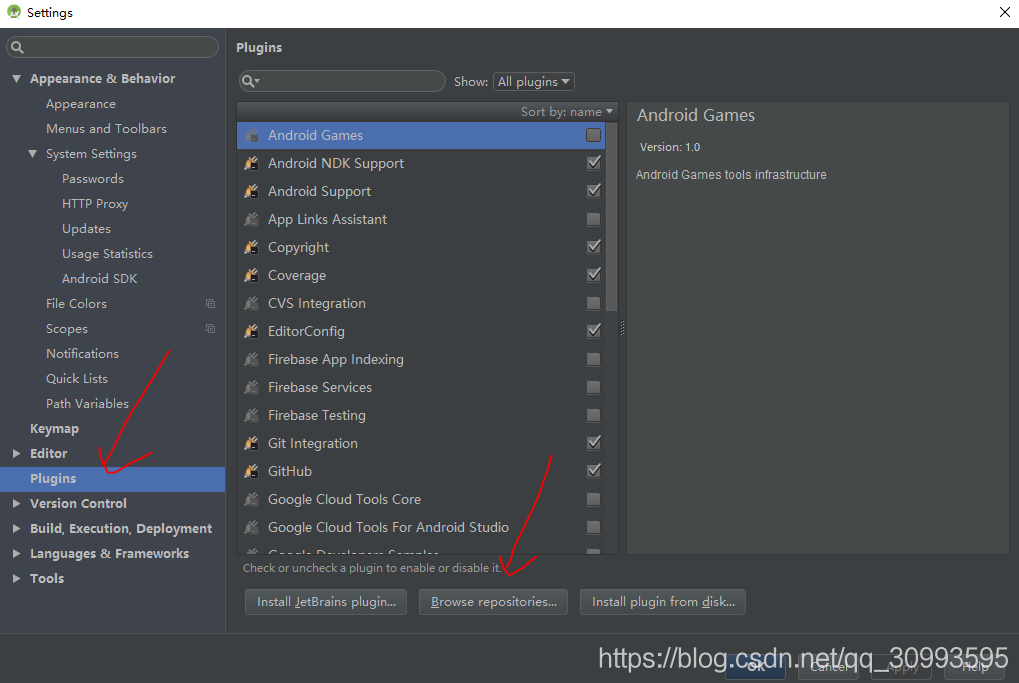Open the Sort by name dropdown
Screen dimensions: 1019x683
[x=567, y=112]
